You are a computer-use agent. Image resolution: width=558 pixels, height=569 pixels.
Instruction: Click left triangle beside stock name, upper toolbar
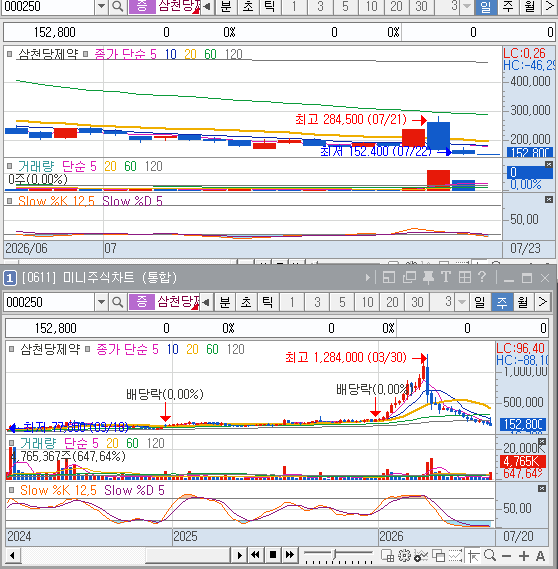(x=206, y=6)
